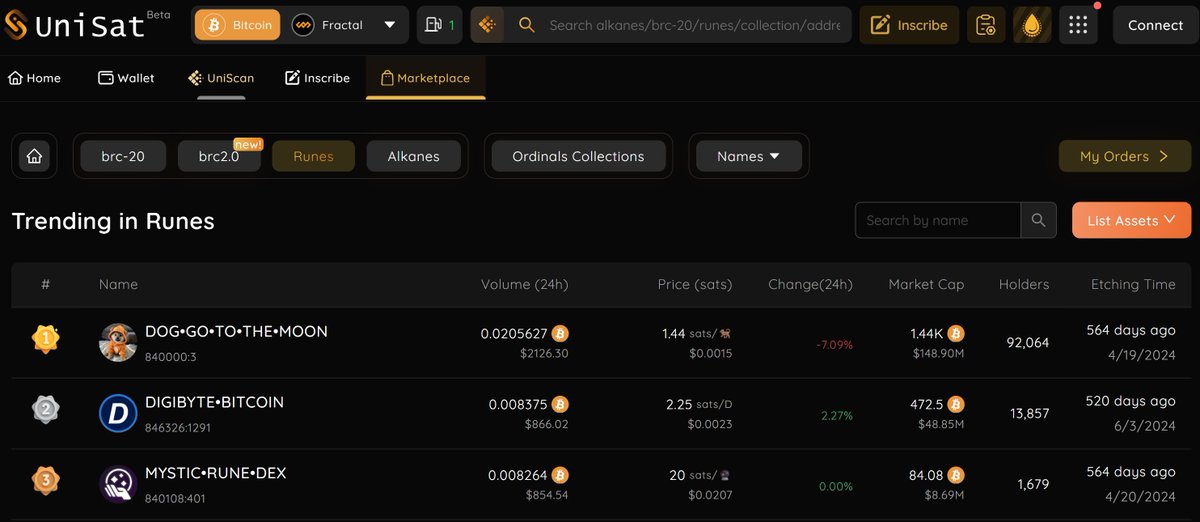The height and width of the screenshot is (522, 1200).
Task: Select the brc2.0 category
Action: click(219, 156)
